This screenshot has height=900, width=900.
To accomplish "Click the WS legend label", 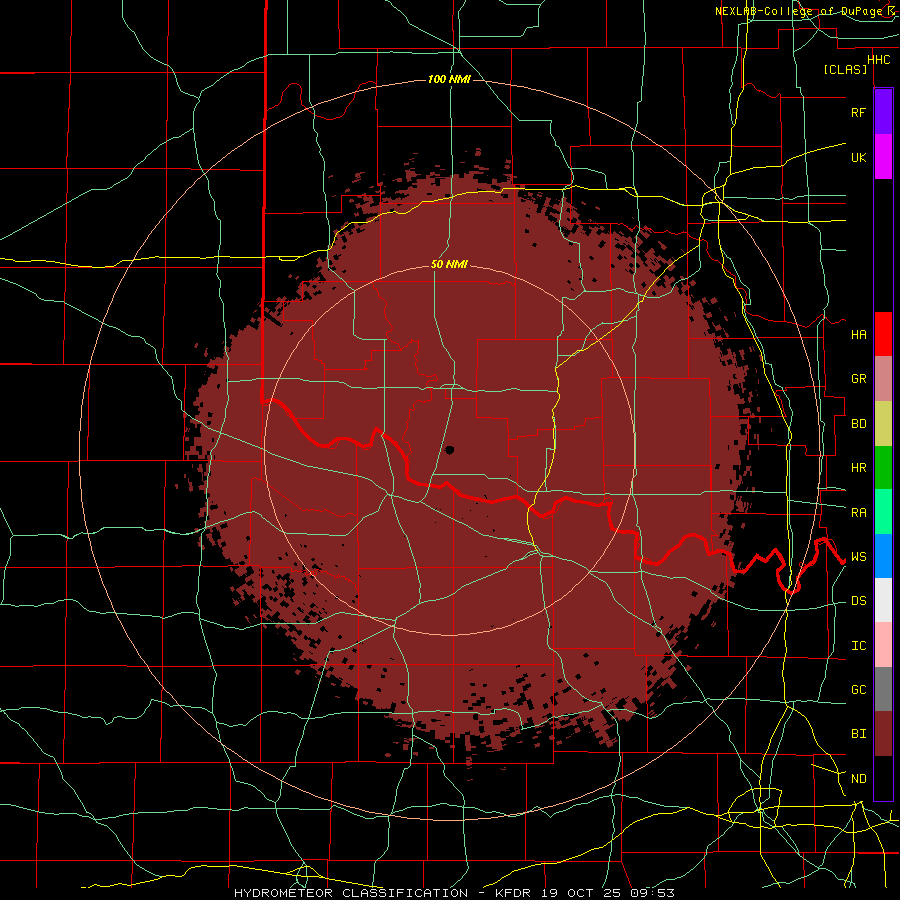I will click(858, 557).
